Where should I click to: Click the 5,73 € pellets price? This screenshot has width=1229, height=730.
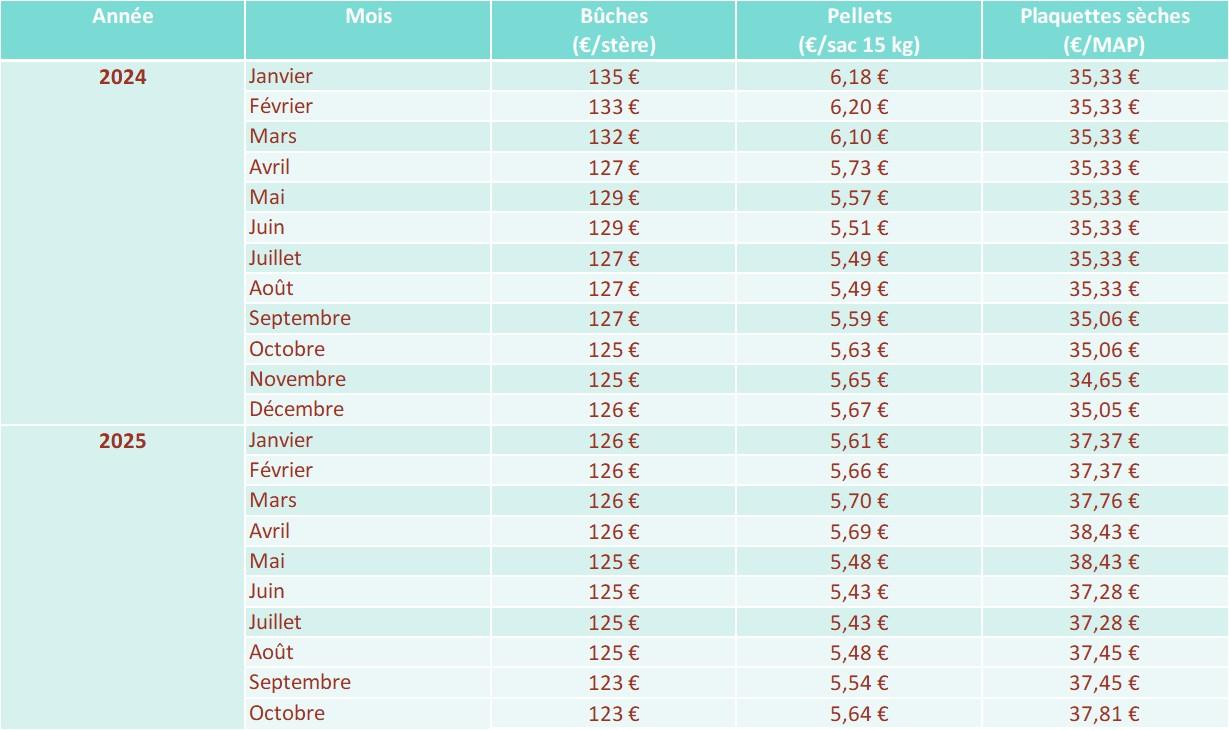pos(859,167)
